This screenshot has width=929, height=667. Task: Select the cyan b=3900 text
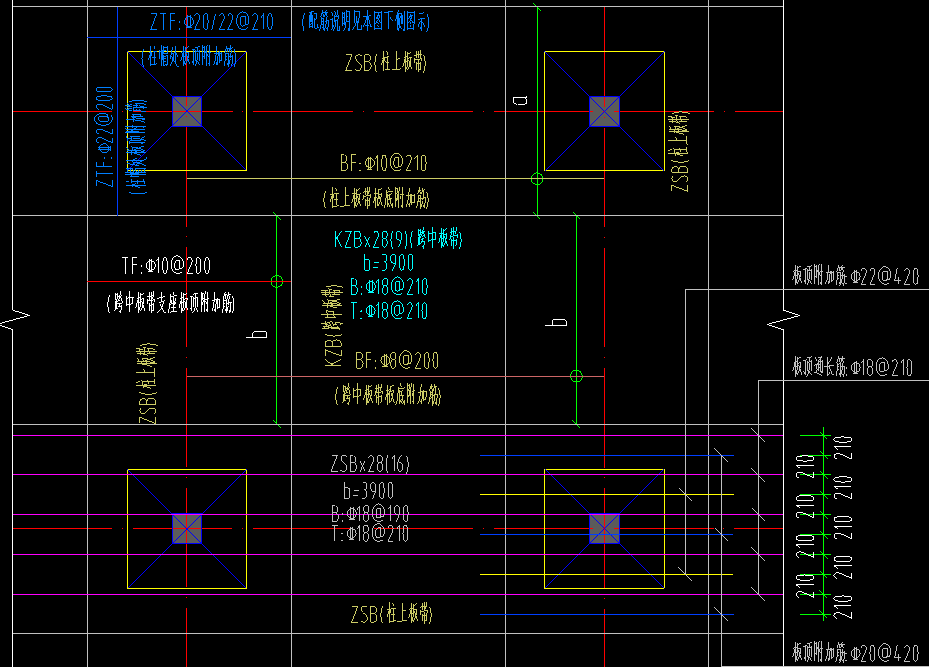388,263
